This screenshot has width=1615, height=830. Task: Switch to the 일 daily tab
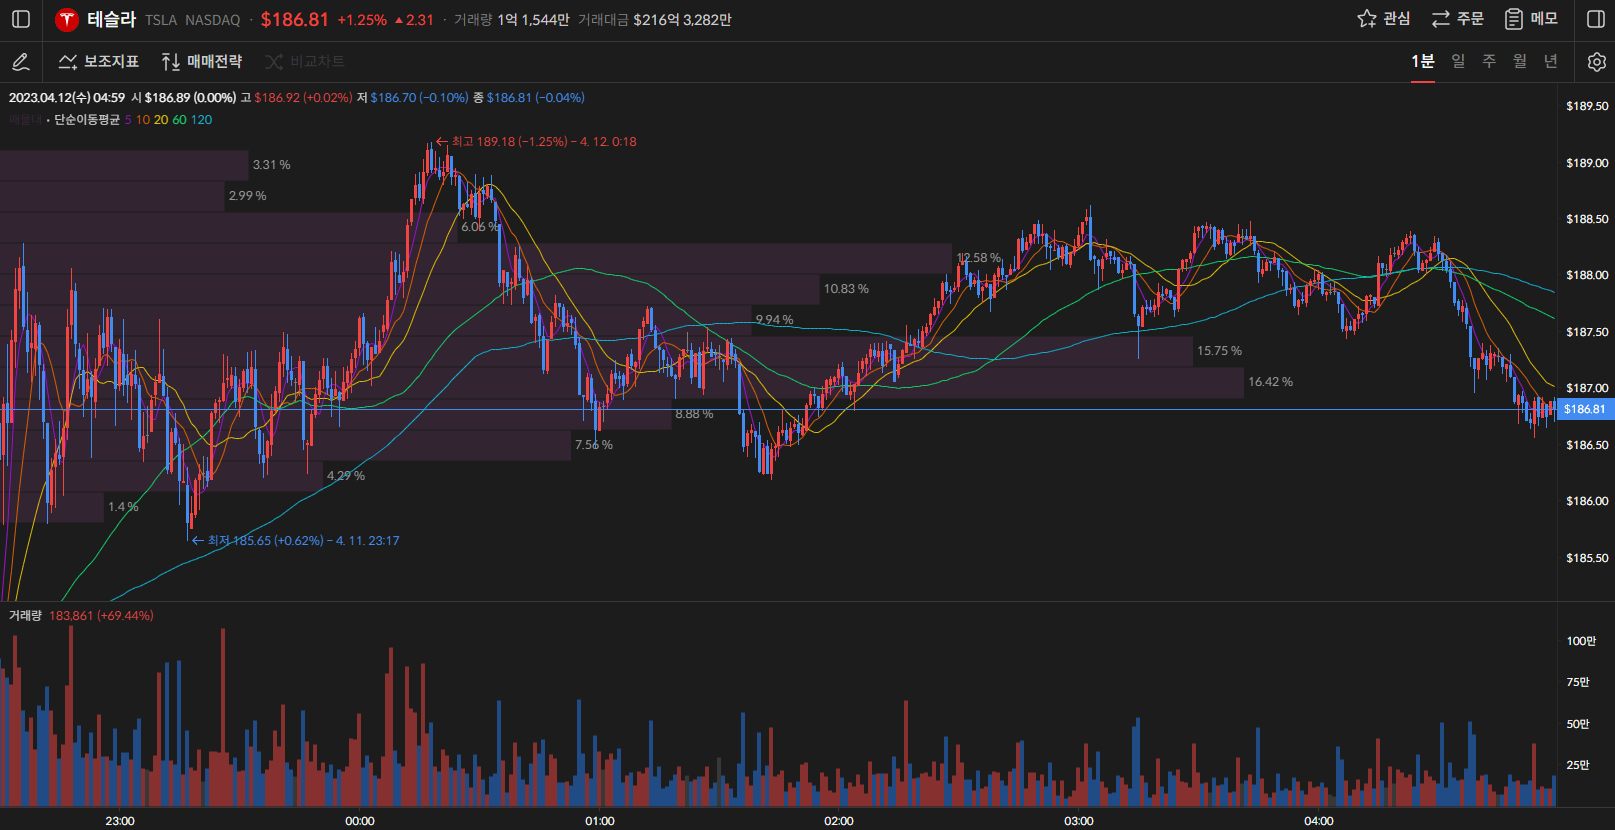1458,62
